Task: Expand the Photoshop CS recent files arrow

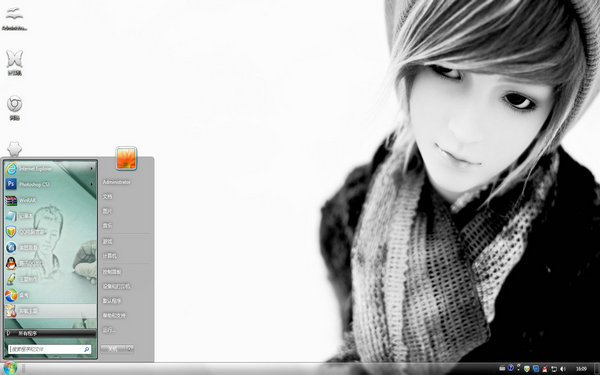Action: tap(92, 184)
